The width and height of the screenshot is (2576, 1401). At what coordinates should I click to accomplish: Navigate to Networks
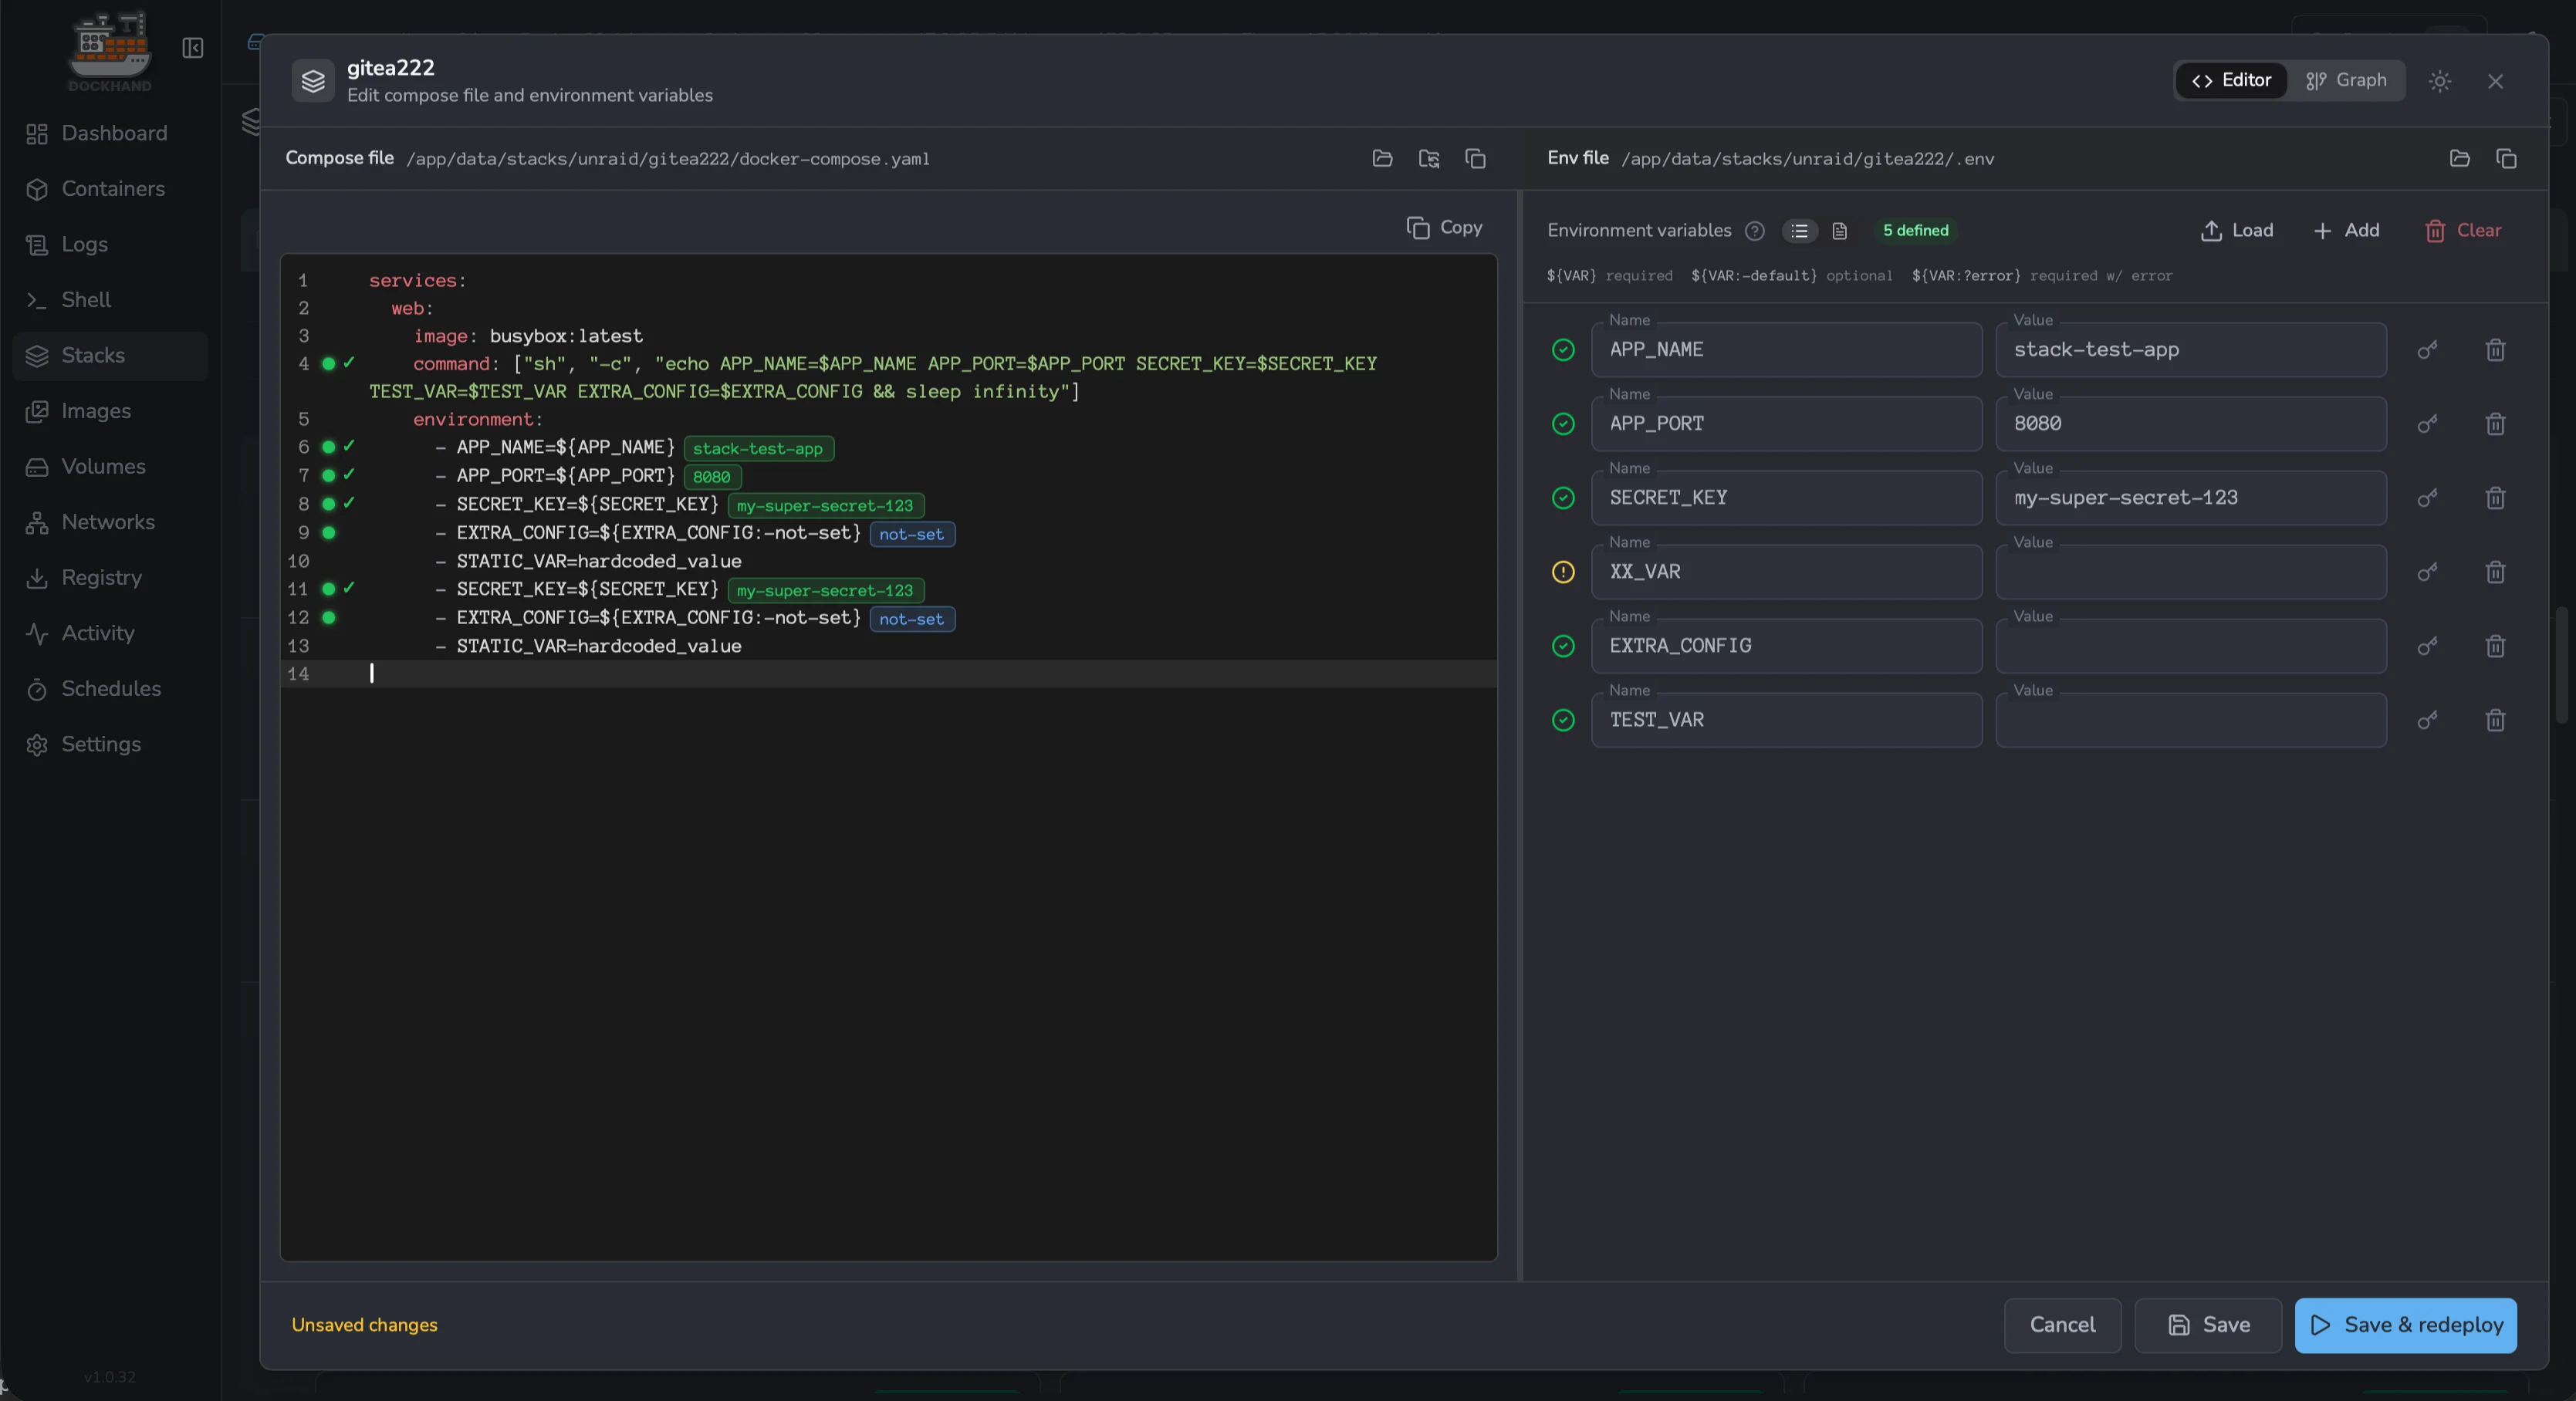click(x=110, y=522)
